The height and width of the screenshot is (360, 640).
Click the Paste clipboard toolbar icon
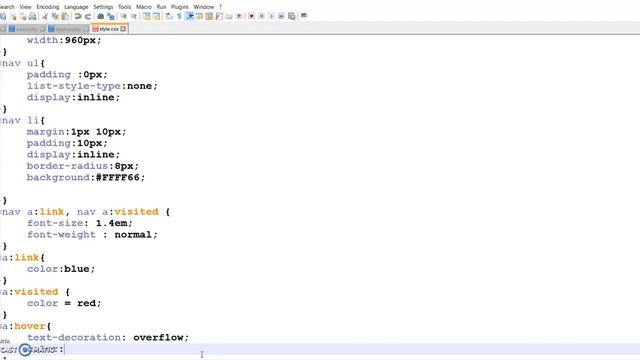[x=65, y=16]
